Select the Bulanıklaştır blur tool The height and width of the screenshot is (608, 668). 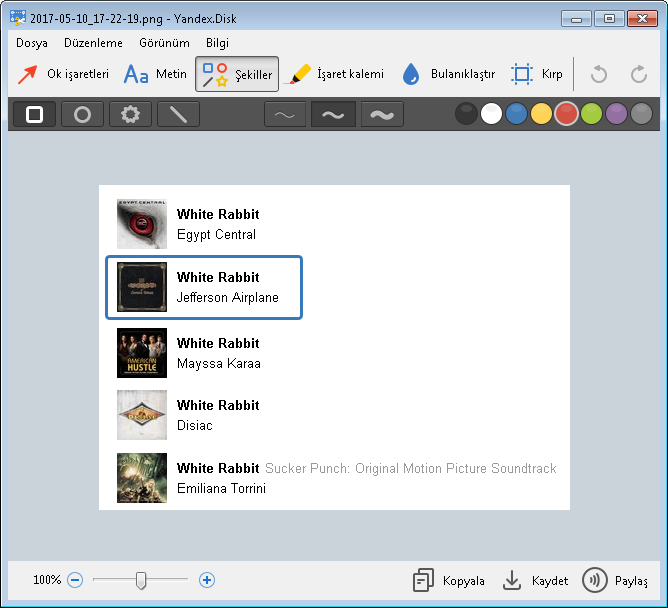(x=448, y=74)
